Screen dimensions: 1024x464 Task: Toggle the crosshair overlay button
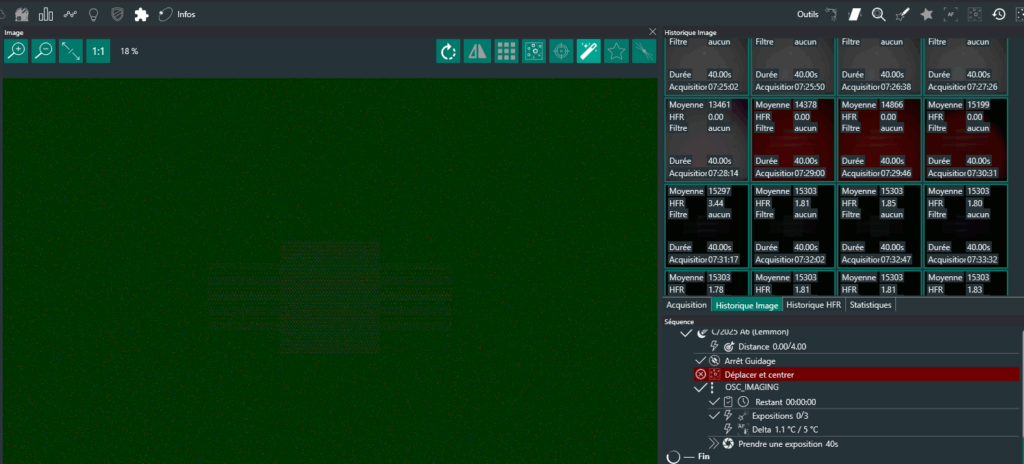(x=561, y=51)
